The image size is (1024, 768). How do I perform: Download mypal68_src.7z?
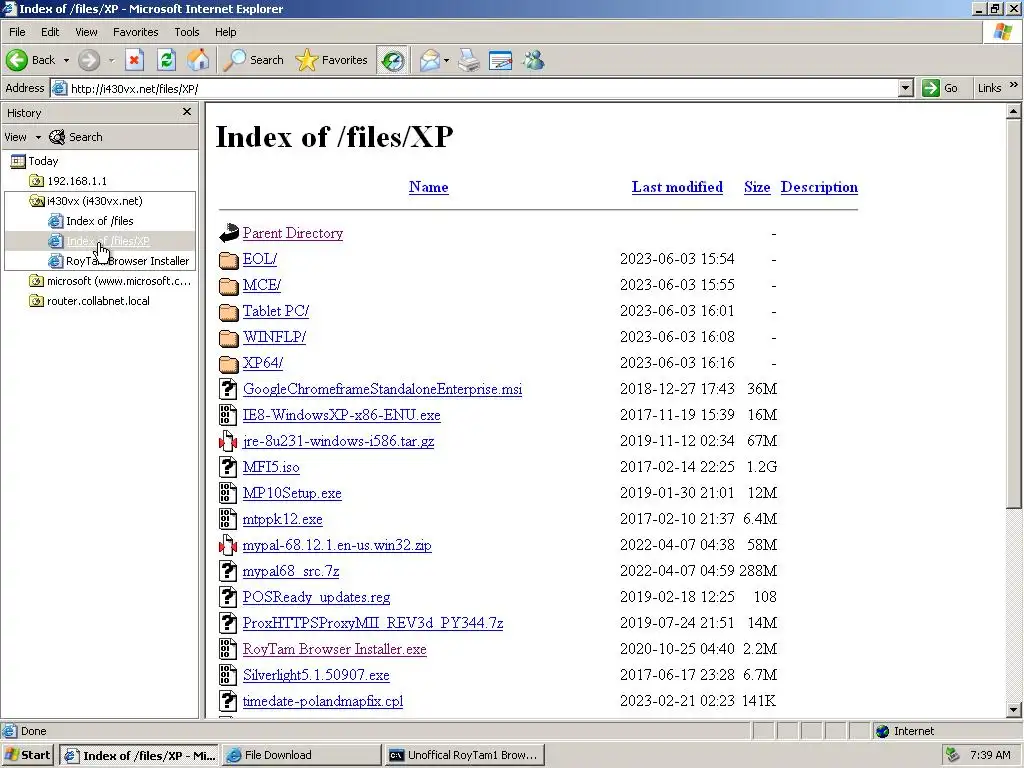[291, 571]
